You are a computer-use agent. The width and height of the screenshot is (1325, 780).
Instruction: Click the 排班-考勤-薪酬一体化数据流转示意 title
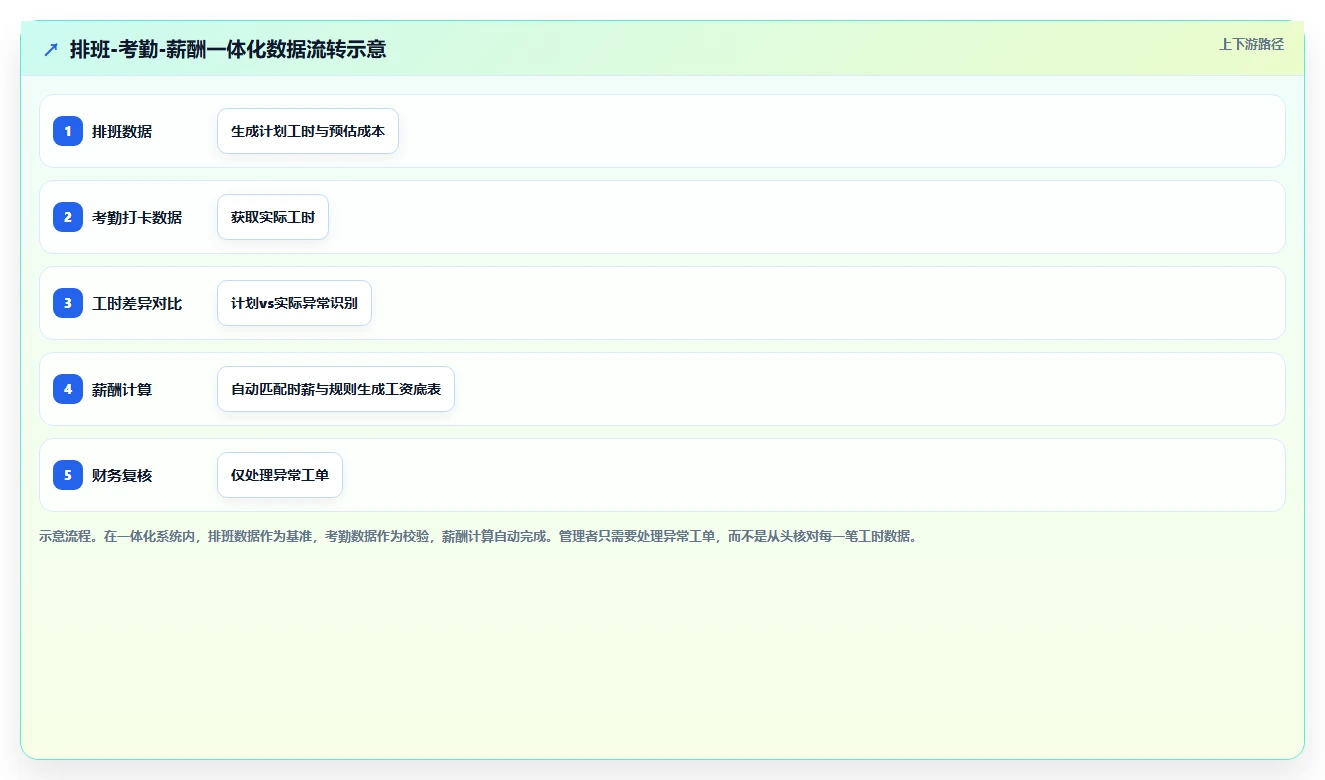[228, 49]
